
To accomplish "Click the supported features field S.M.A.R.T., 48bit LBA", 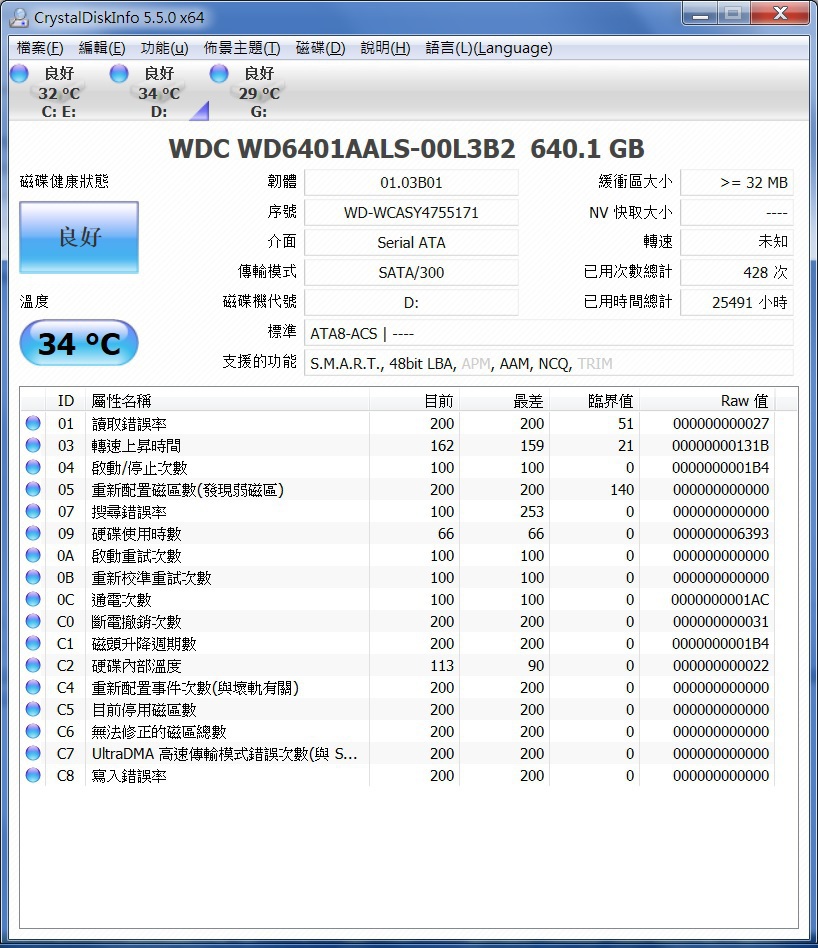I will point(549,363).
